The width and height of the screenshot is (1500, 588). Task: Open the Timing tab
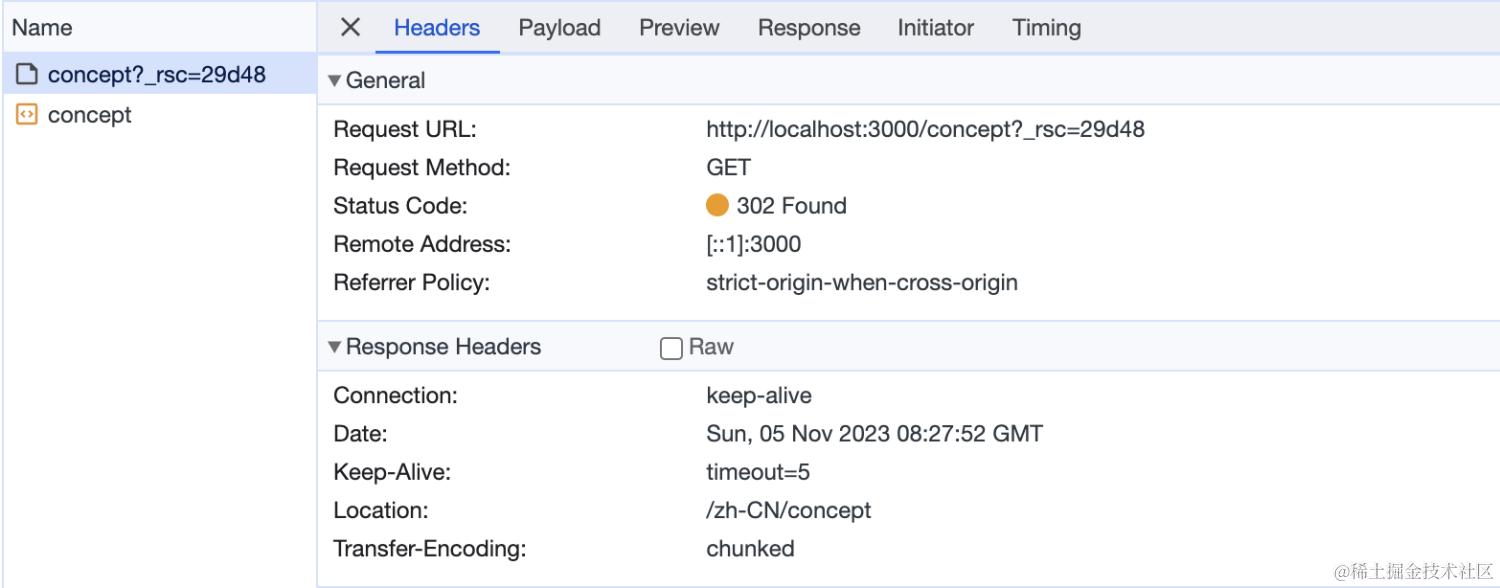pos(1046,28)
